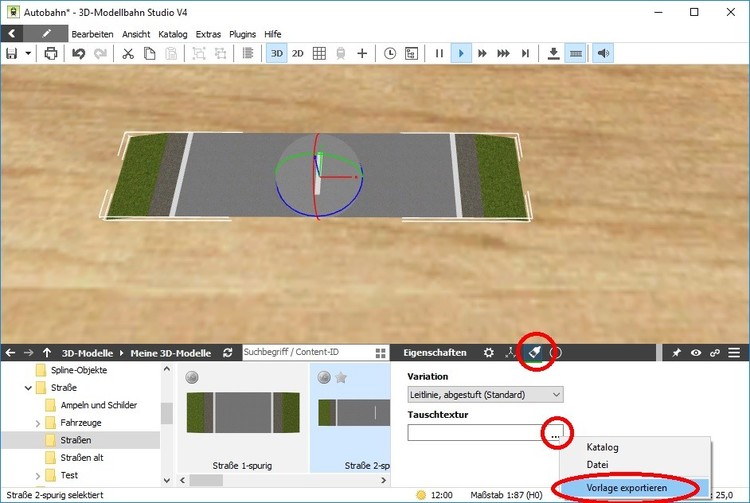The height and width of the screenshot is (503, 750).
Task: Open the Variation dropdown Leitlinie, abgestuft
Action: click(x=485, y=395)
